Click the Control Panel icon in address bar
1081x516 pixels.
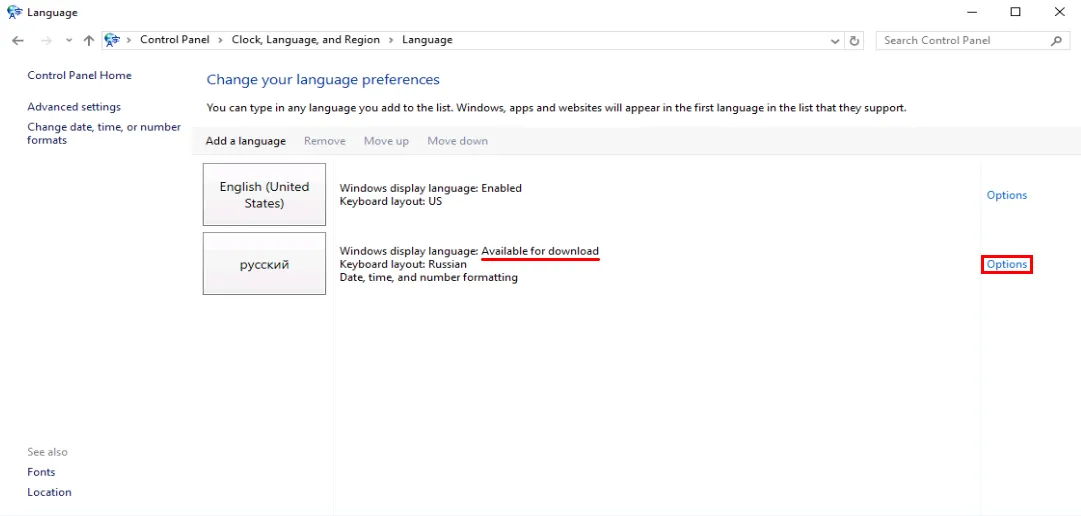click(112, 40)
